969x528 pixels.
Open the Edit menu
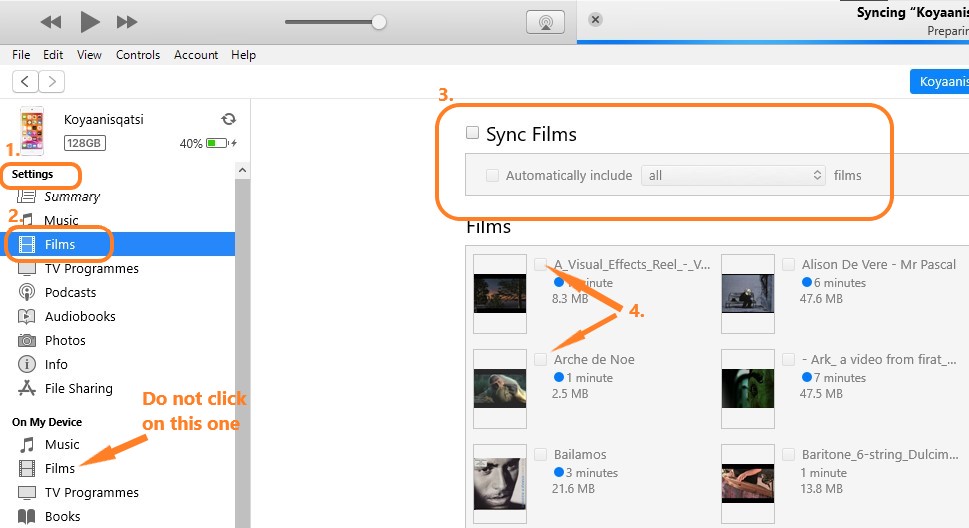(53, 55)
